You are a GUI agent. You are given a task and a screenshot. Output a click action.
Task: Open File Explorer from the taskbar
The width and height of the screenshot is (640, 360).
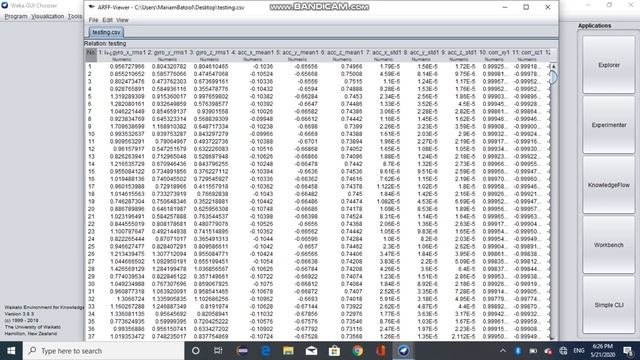288,351
